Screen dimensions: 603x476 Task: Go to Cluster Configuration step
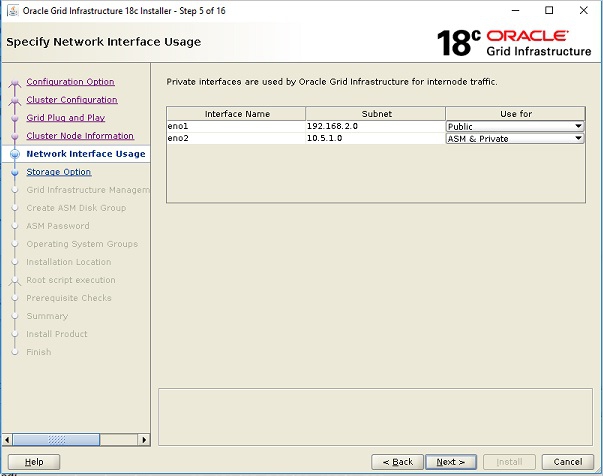tap(72, 100)
